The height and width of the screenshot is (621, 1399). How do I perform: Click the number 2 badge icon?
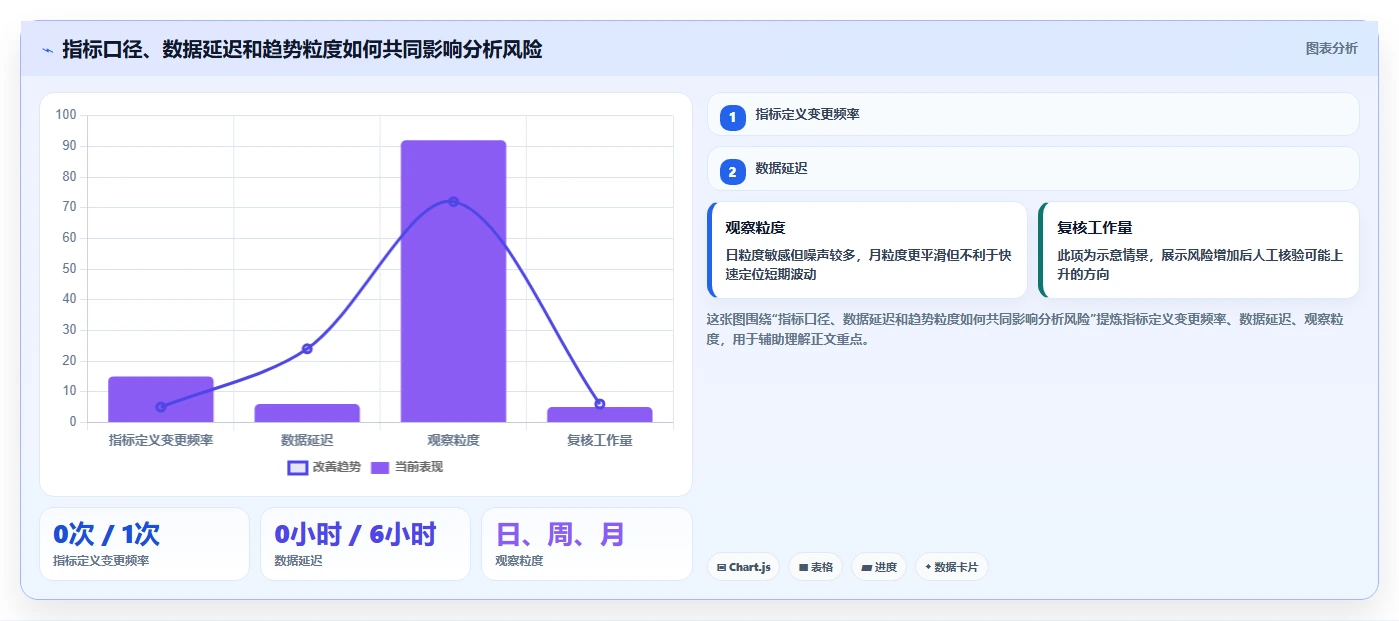[733, 172]
